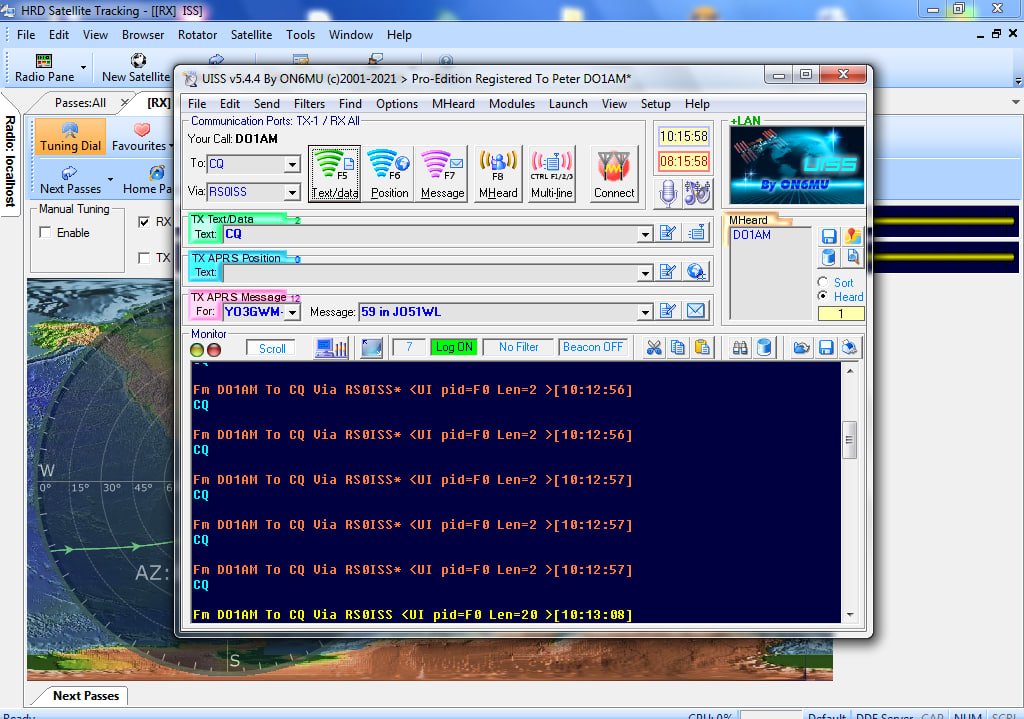Click the database cylinder icon in MHeard panel

pos(829,257)
